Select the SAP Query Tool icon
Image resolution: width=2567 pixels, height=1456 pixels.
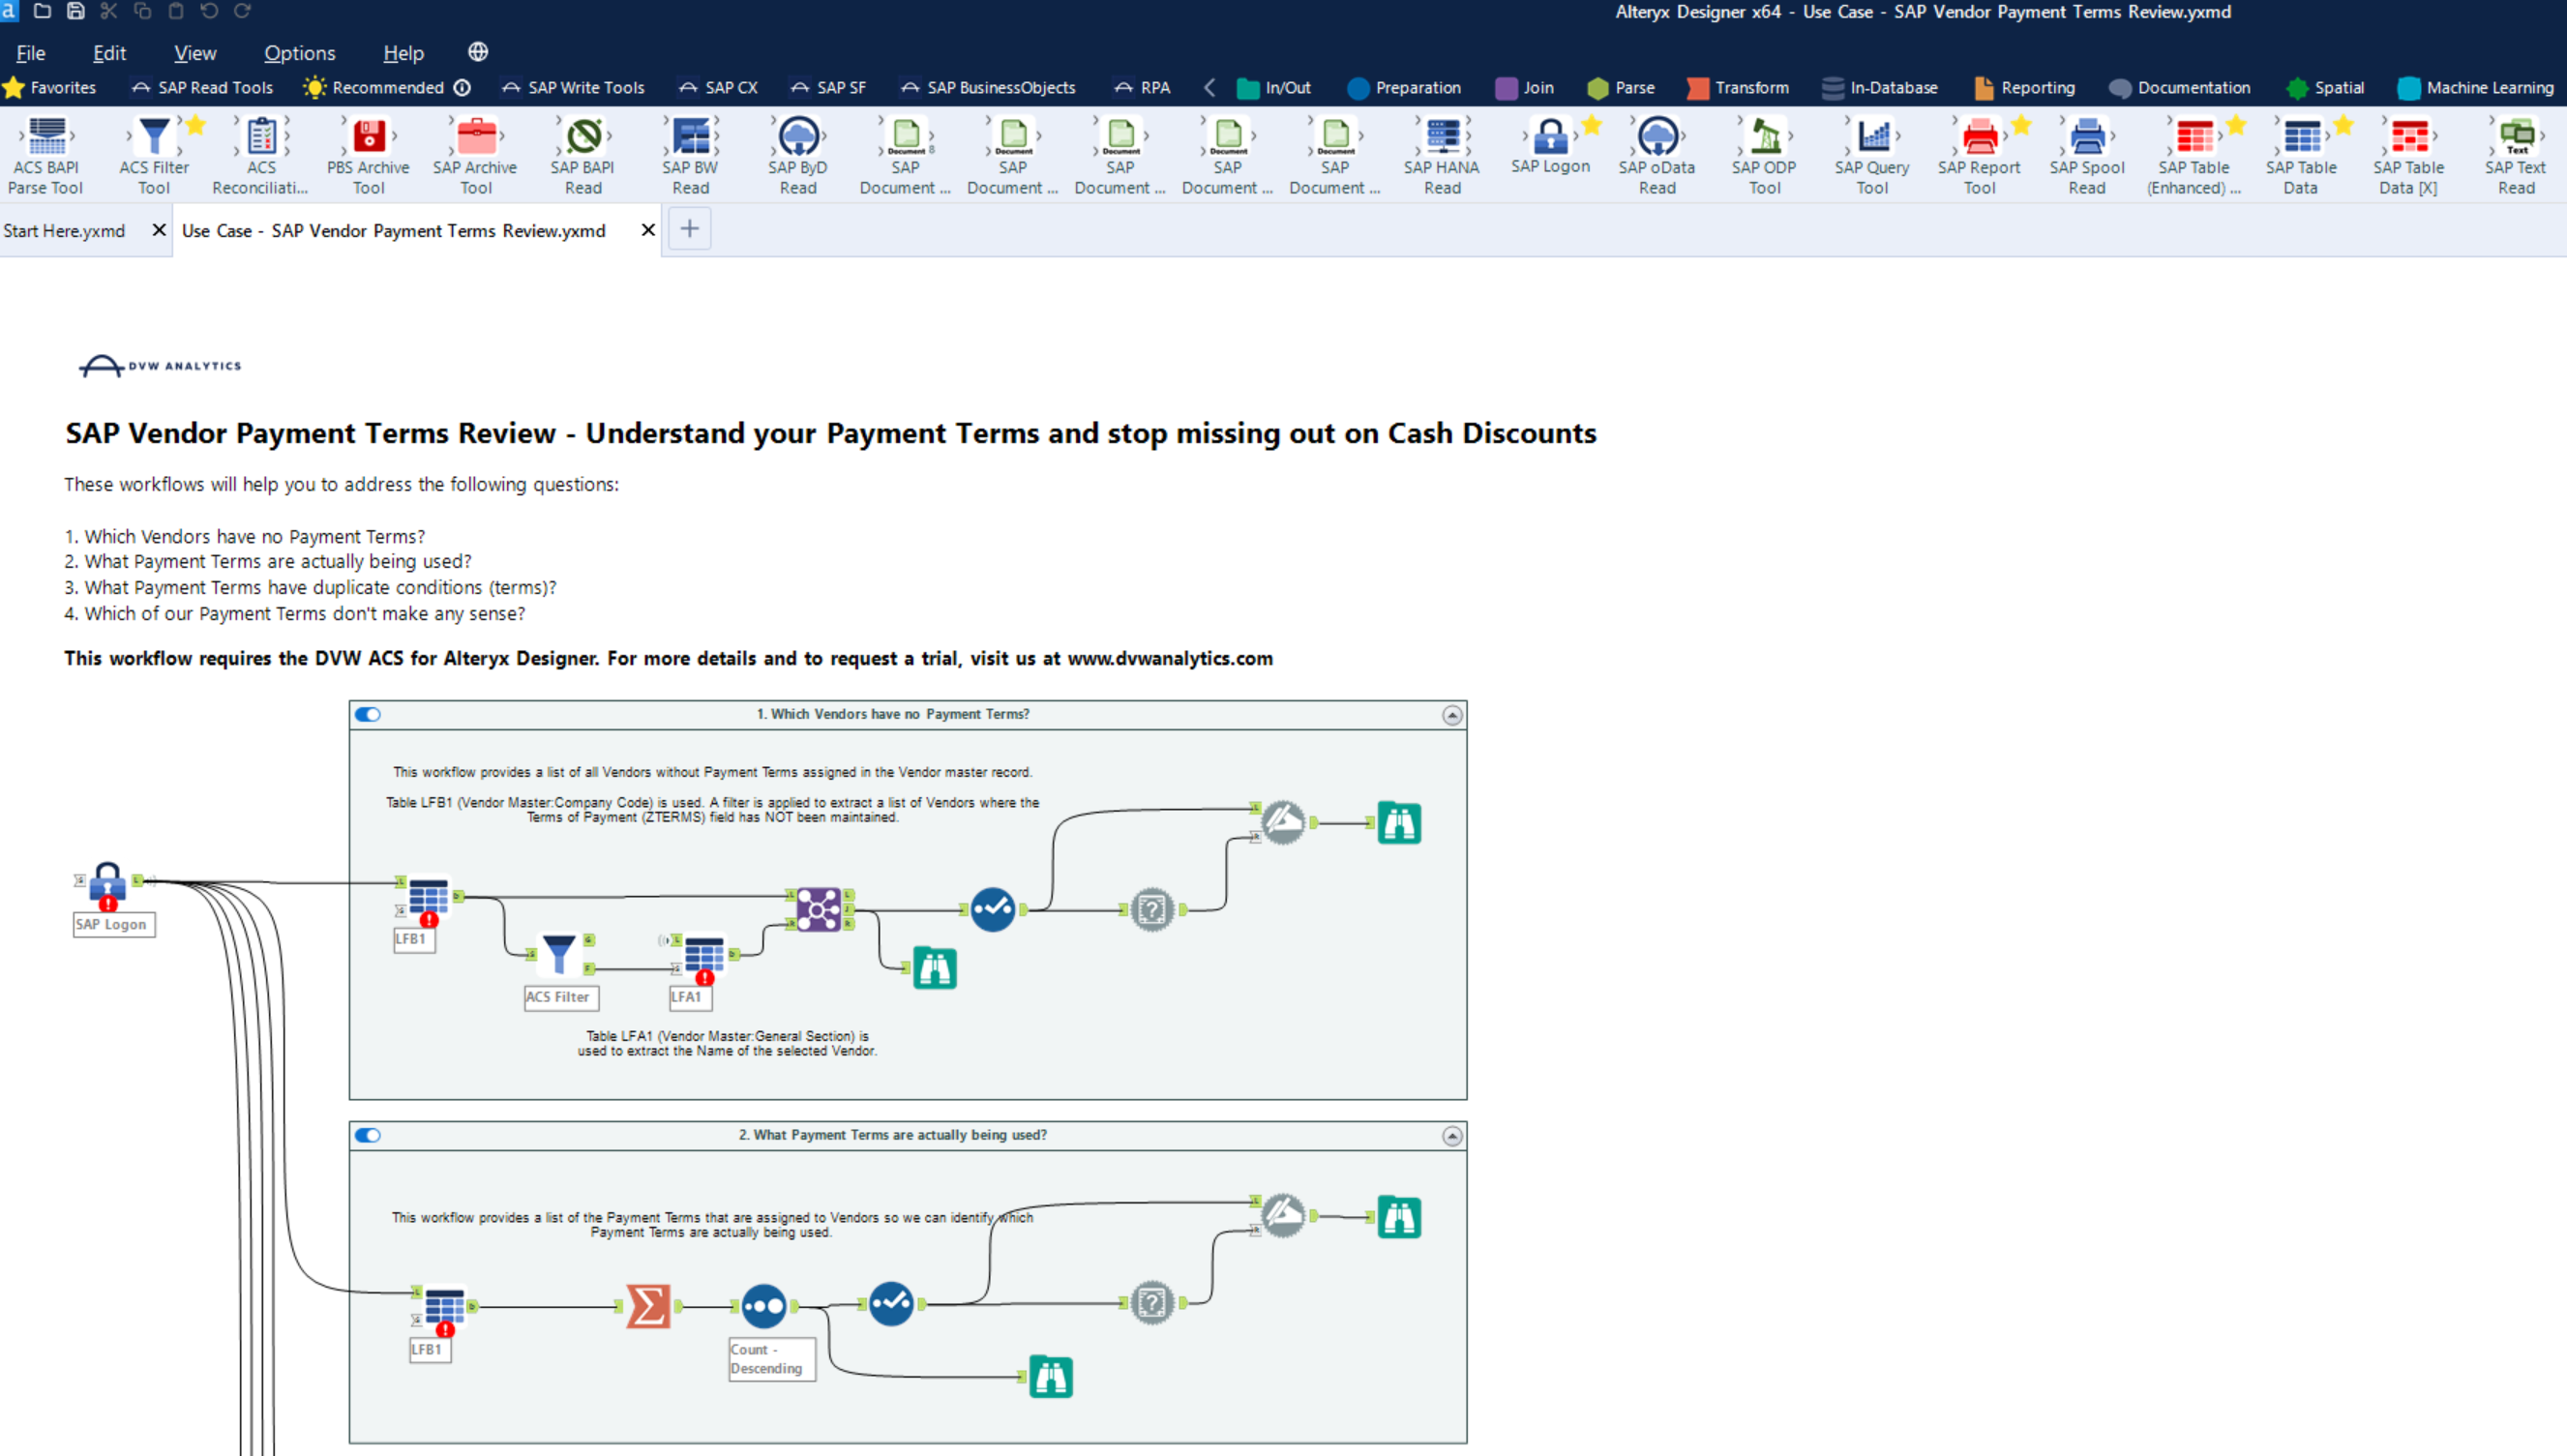(1872, 138)
